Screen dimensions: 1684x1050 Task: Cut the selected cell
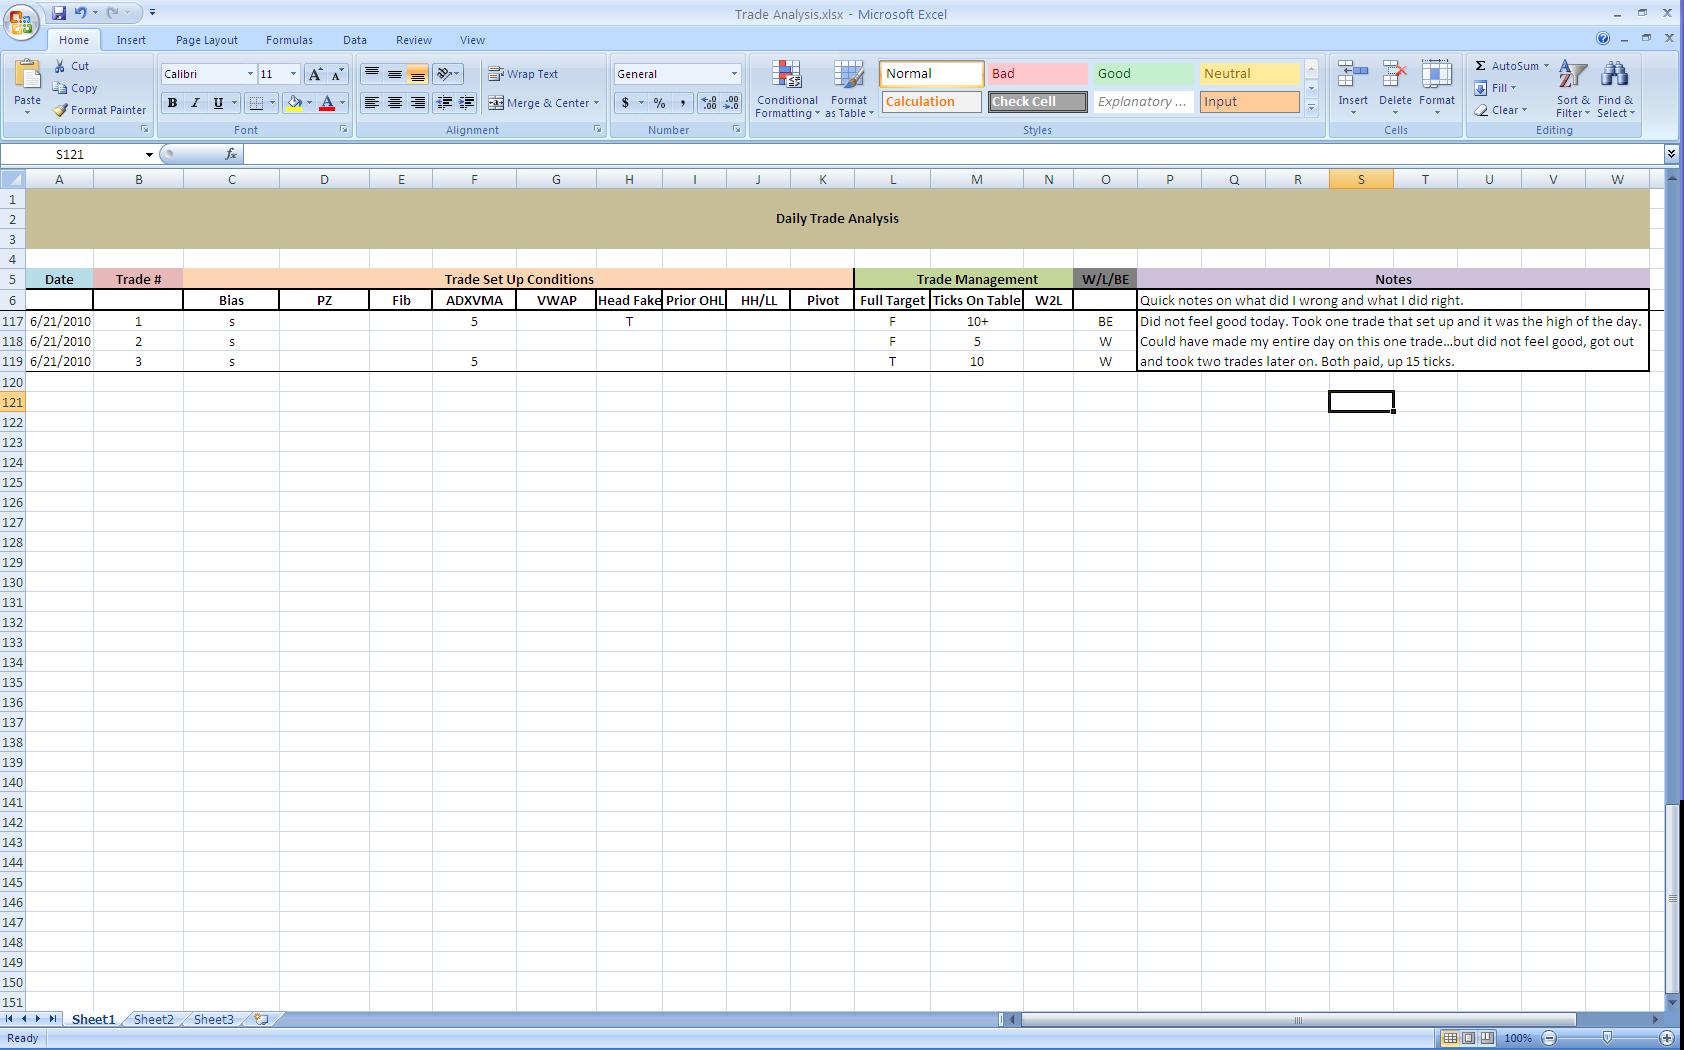(x=71, y=66)
